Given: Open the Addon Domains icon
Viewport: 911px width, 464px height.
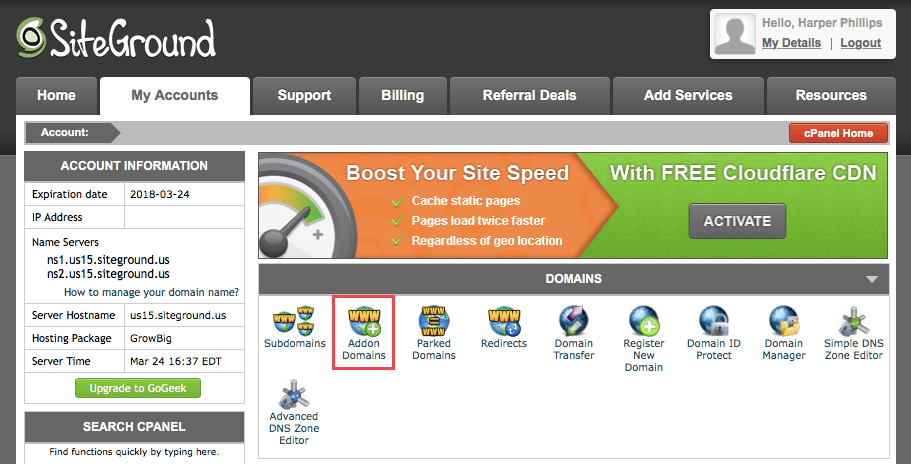Looking at the screenshot, I should click(x=364, y=321).
